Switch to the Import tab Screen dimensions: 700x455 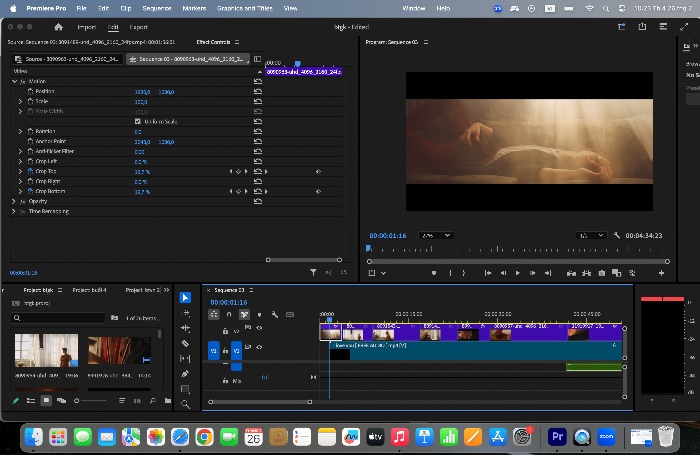click(86, 27)
